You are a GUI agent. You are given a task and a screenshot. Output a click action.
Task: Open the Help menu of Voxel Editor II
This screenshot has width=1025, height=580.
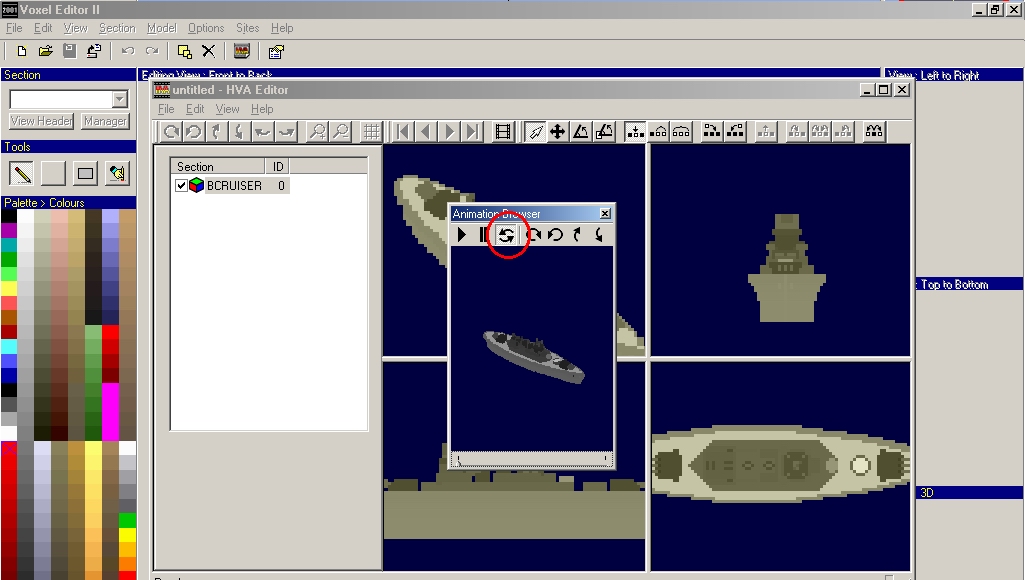click(x=282, y=28)
